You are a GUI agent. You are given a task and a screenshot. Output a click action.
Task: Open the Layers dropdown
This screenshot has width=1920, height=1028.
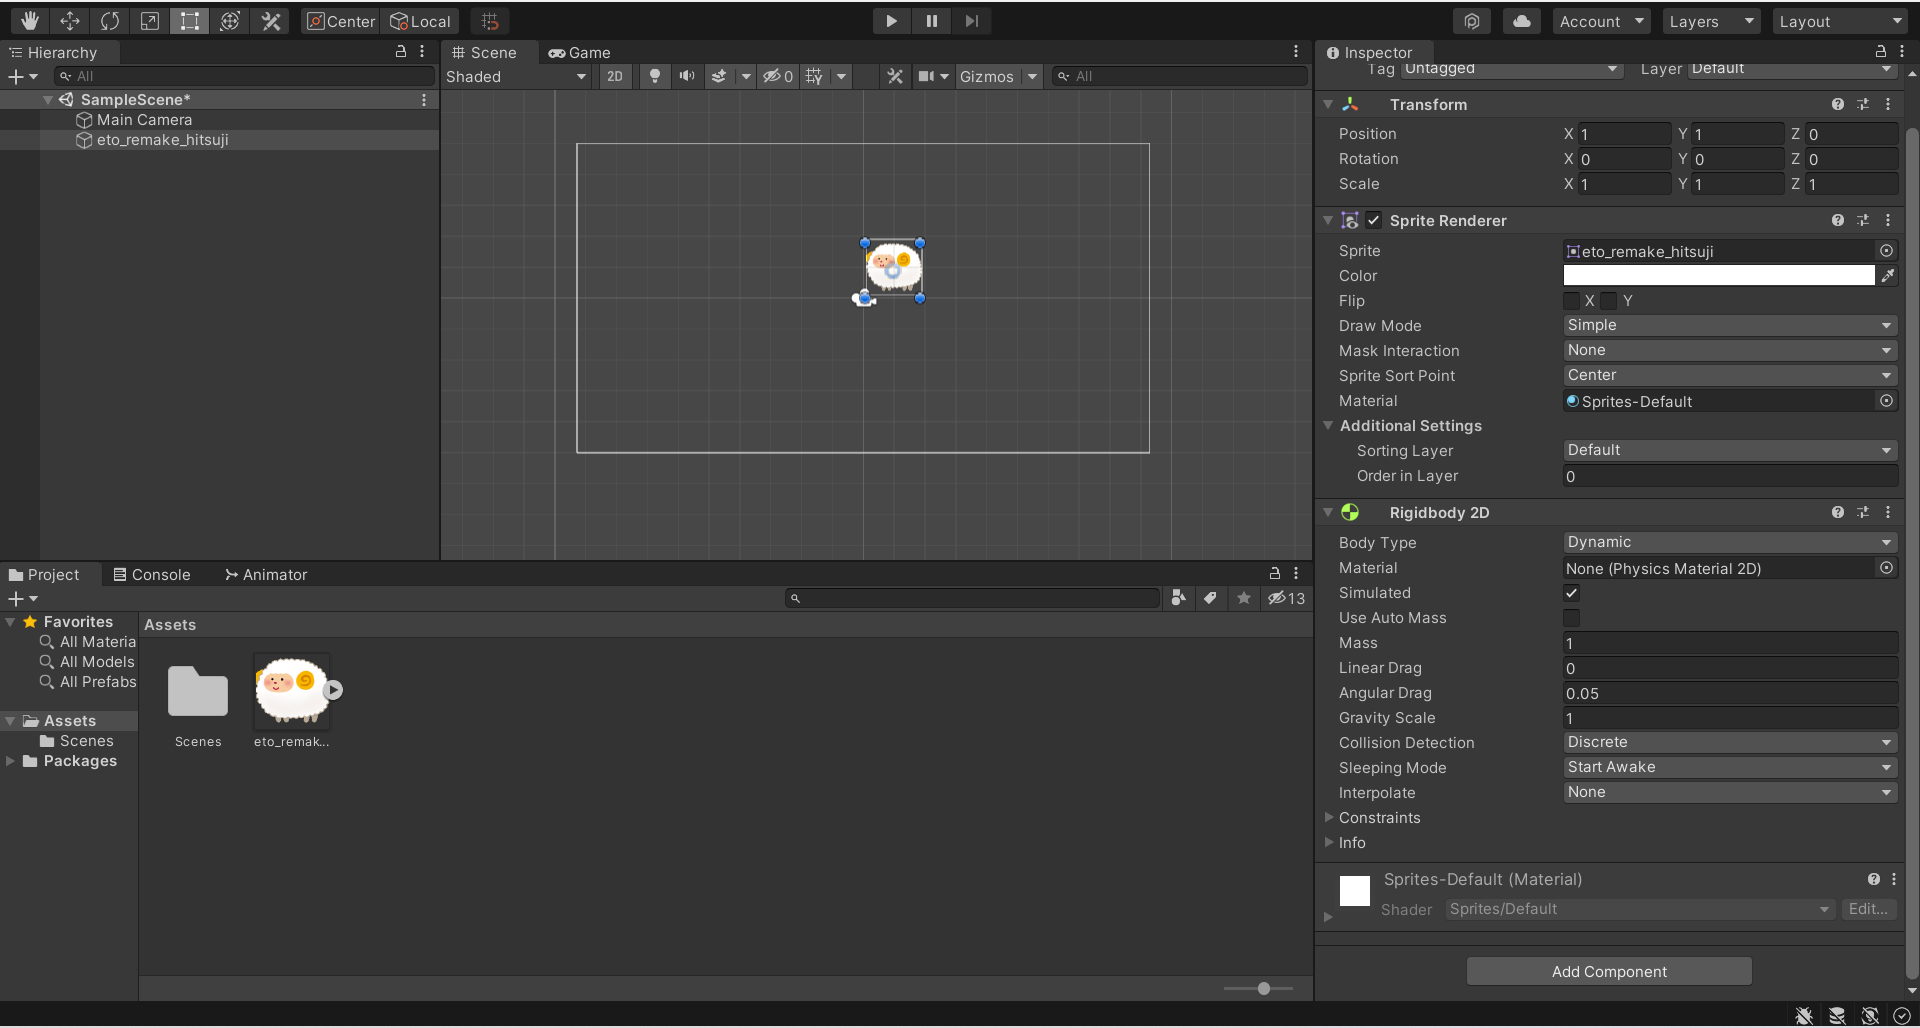[1710, 21]
